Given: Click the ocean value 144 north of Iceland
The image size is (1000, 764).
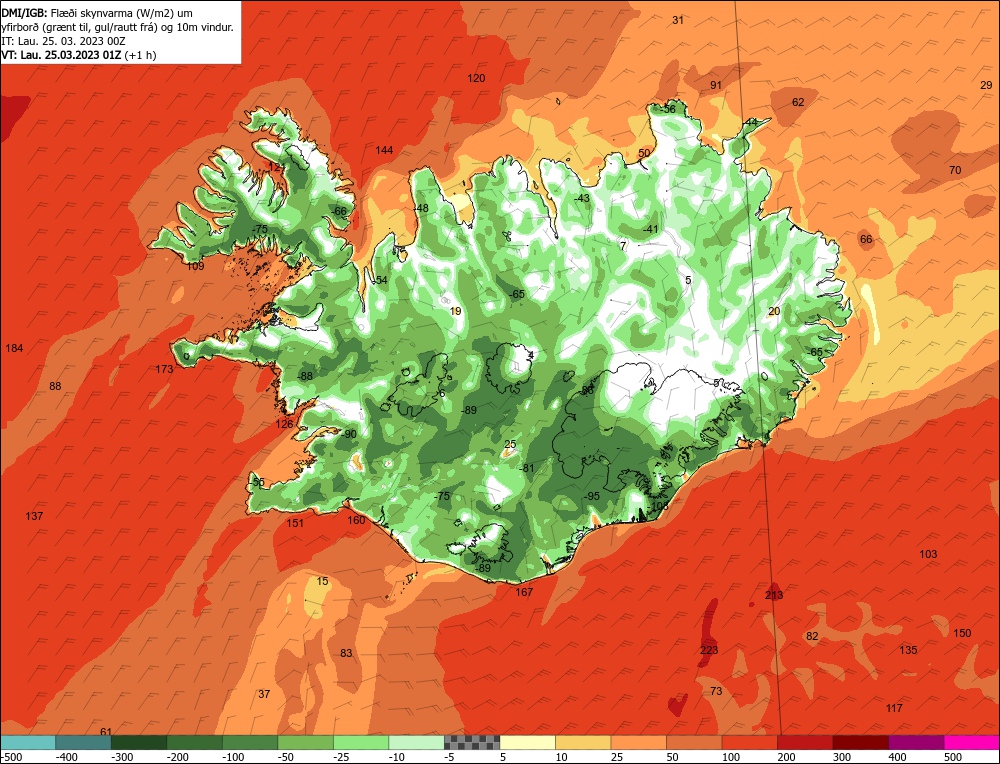Looking at the screenshot, I should point(384,150).
